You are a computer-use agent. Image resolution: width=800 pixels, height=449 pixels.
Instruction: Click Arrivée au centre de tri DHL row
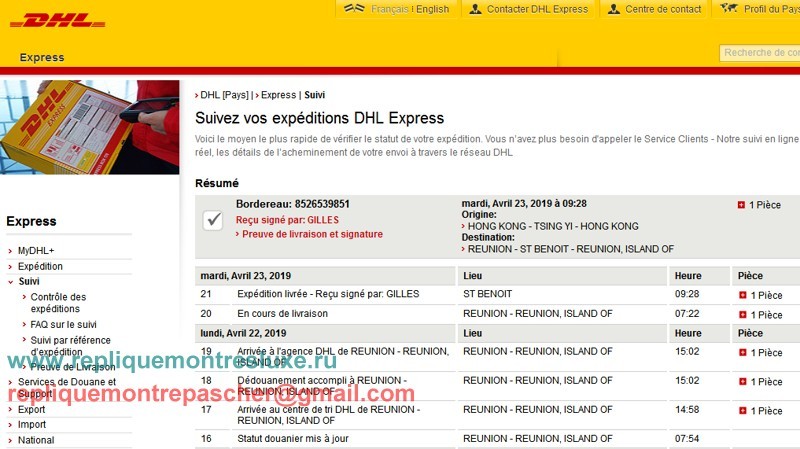point(328,415)
